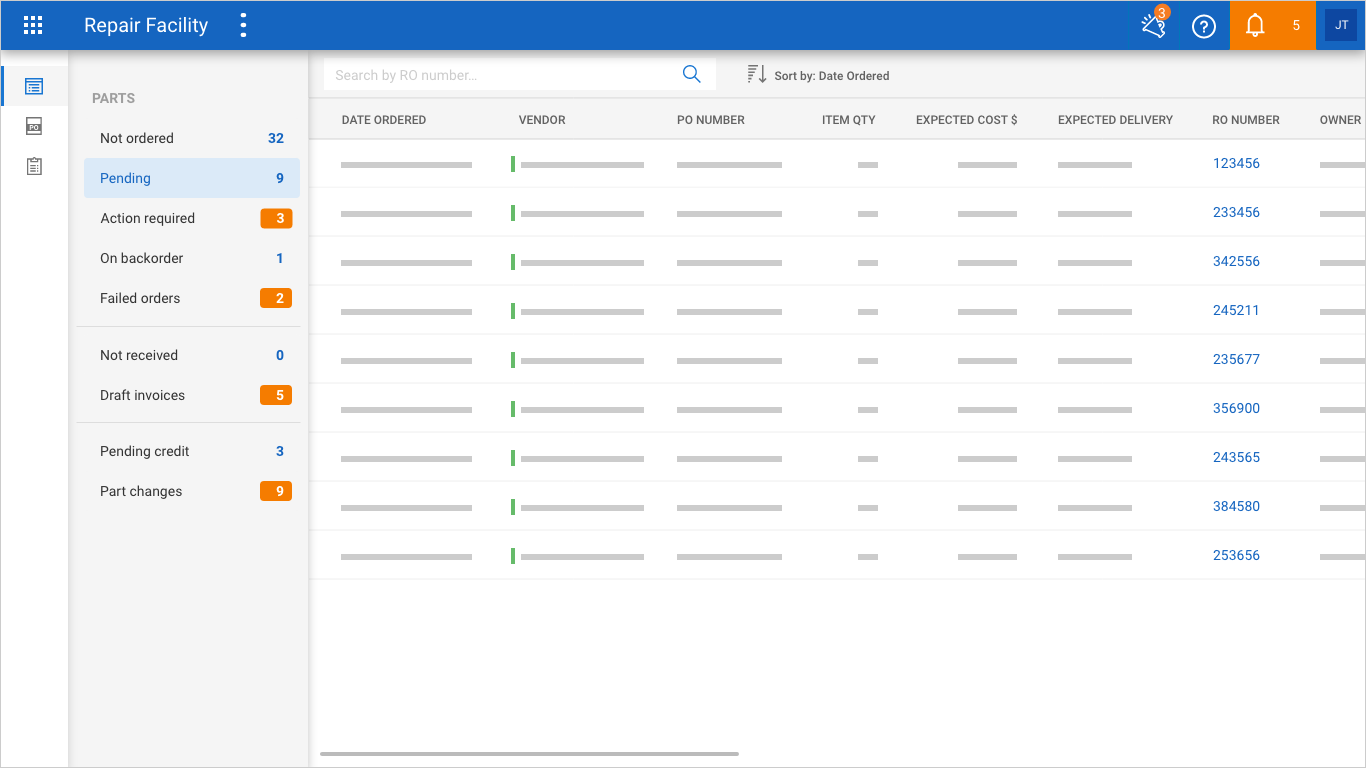Open RO number 342556

1236,261
